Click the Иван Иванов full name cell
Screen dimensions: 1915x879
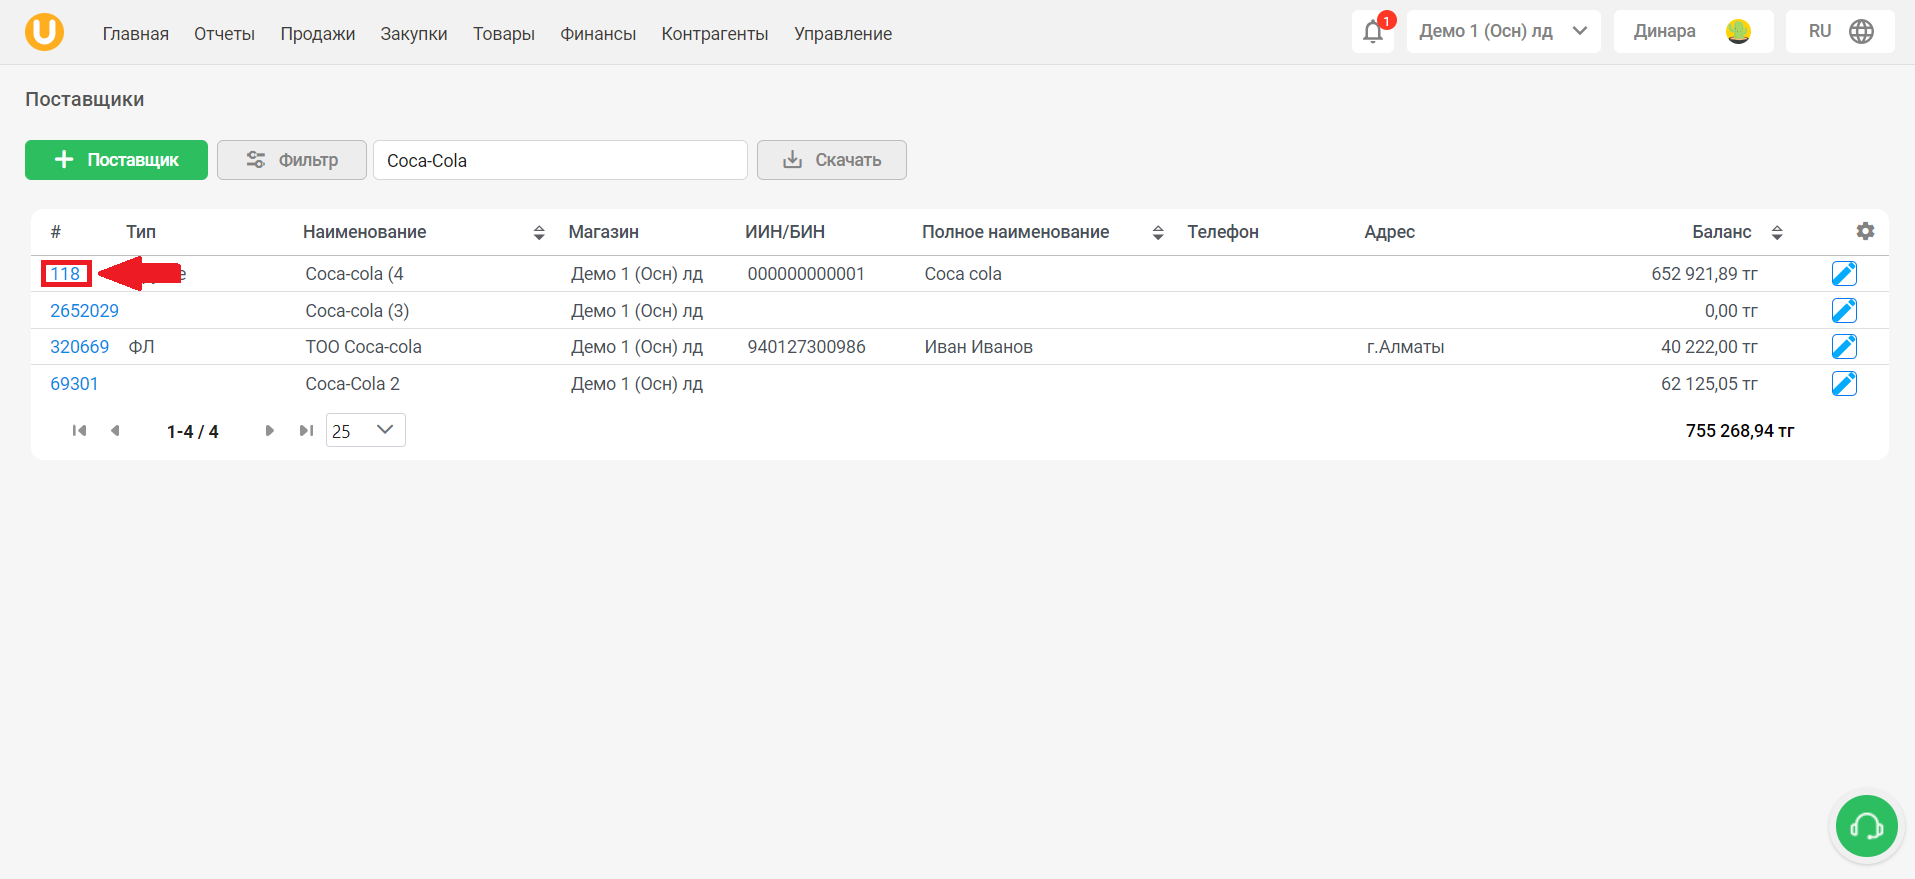tap(978, 347)
